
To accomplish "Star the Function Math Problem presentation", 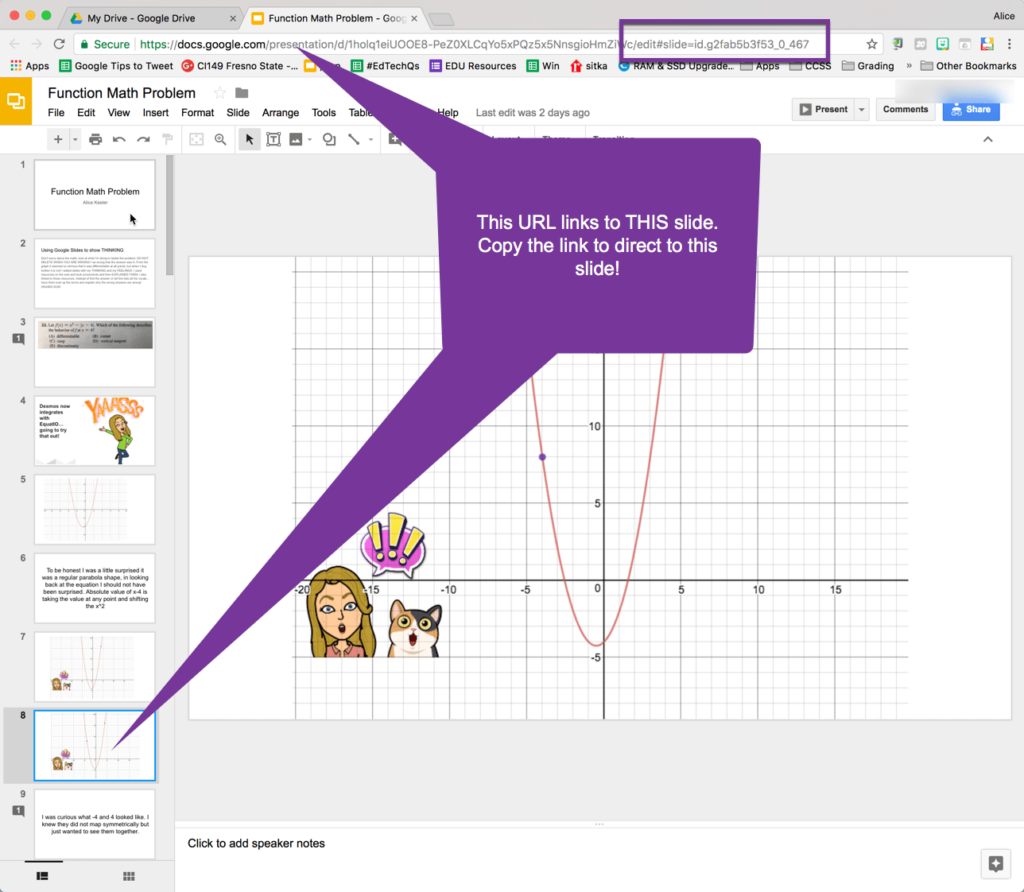I will [x=220, y=93].
